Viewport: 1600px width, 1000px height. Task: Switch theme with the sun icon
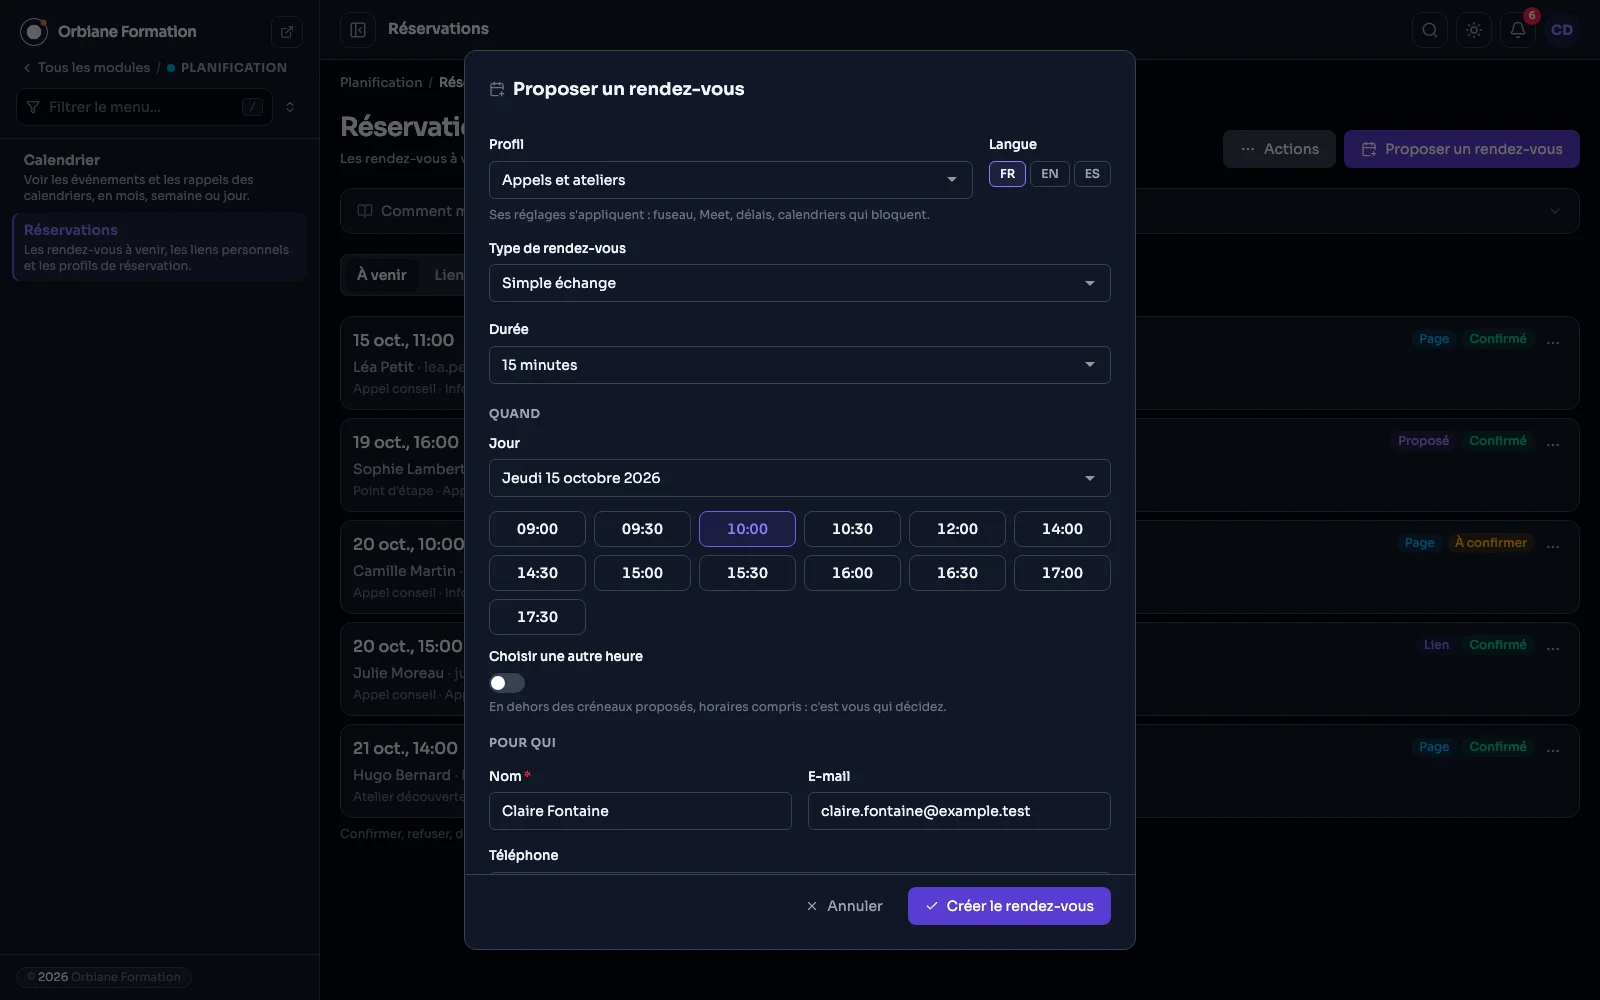(1474, 30)
